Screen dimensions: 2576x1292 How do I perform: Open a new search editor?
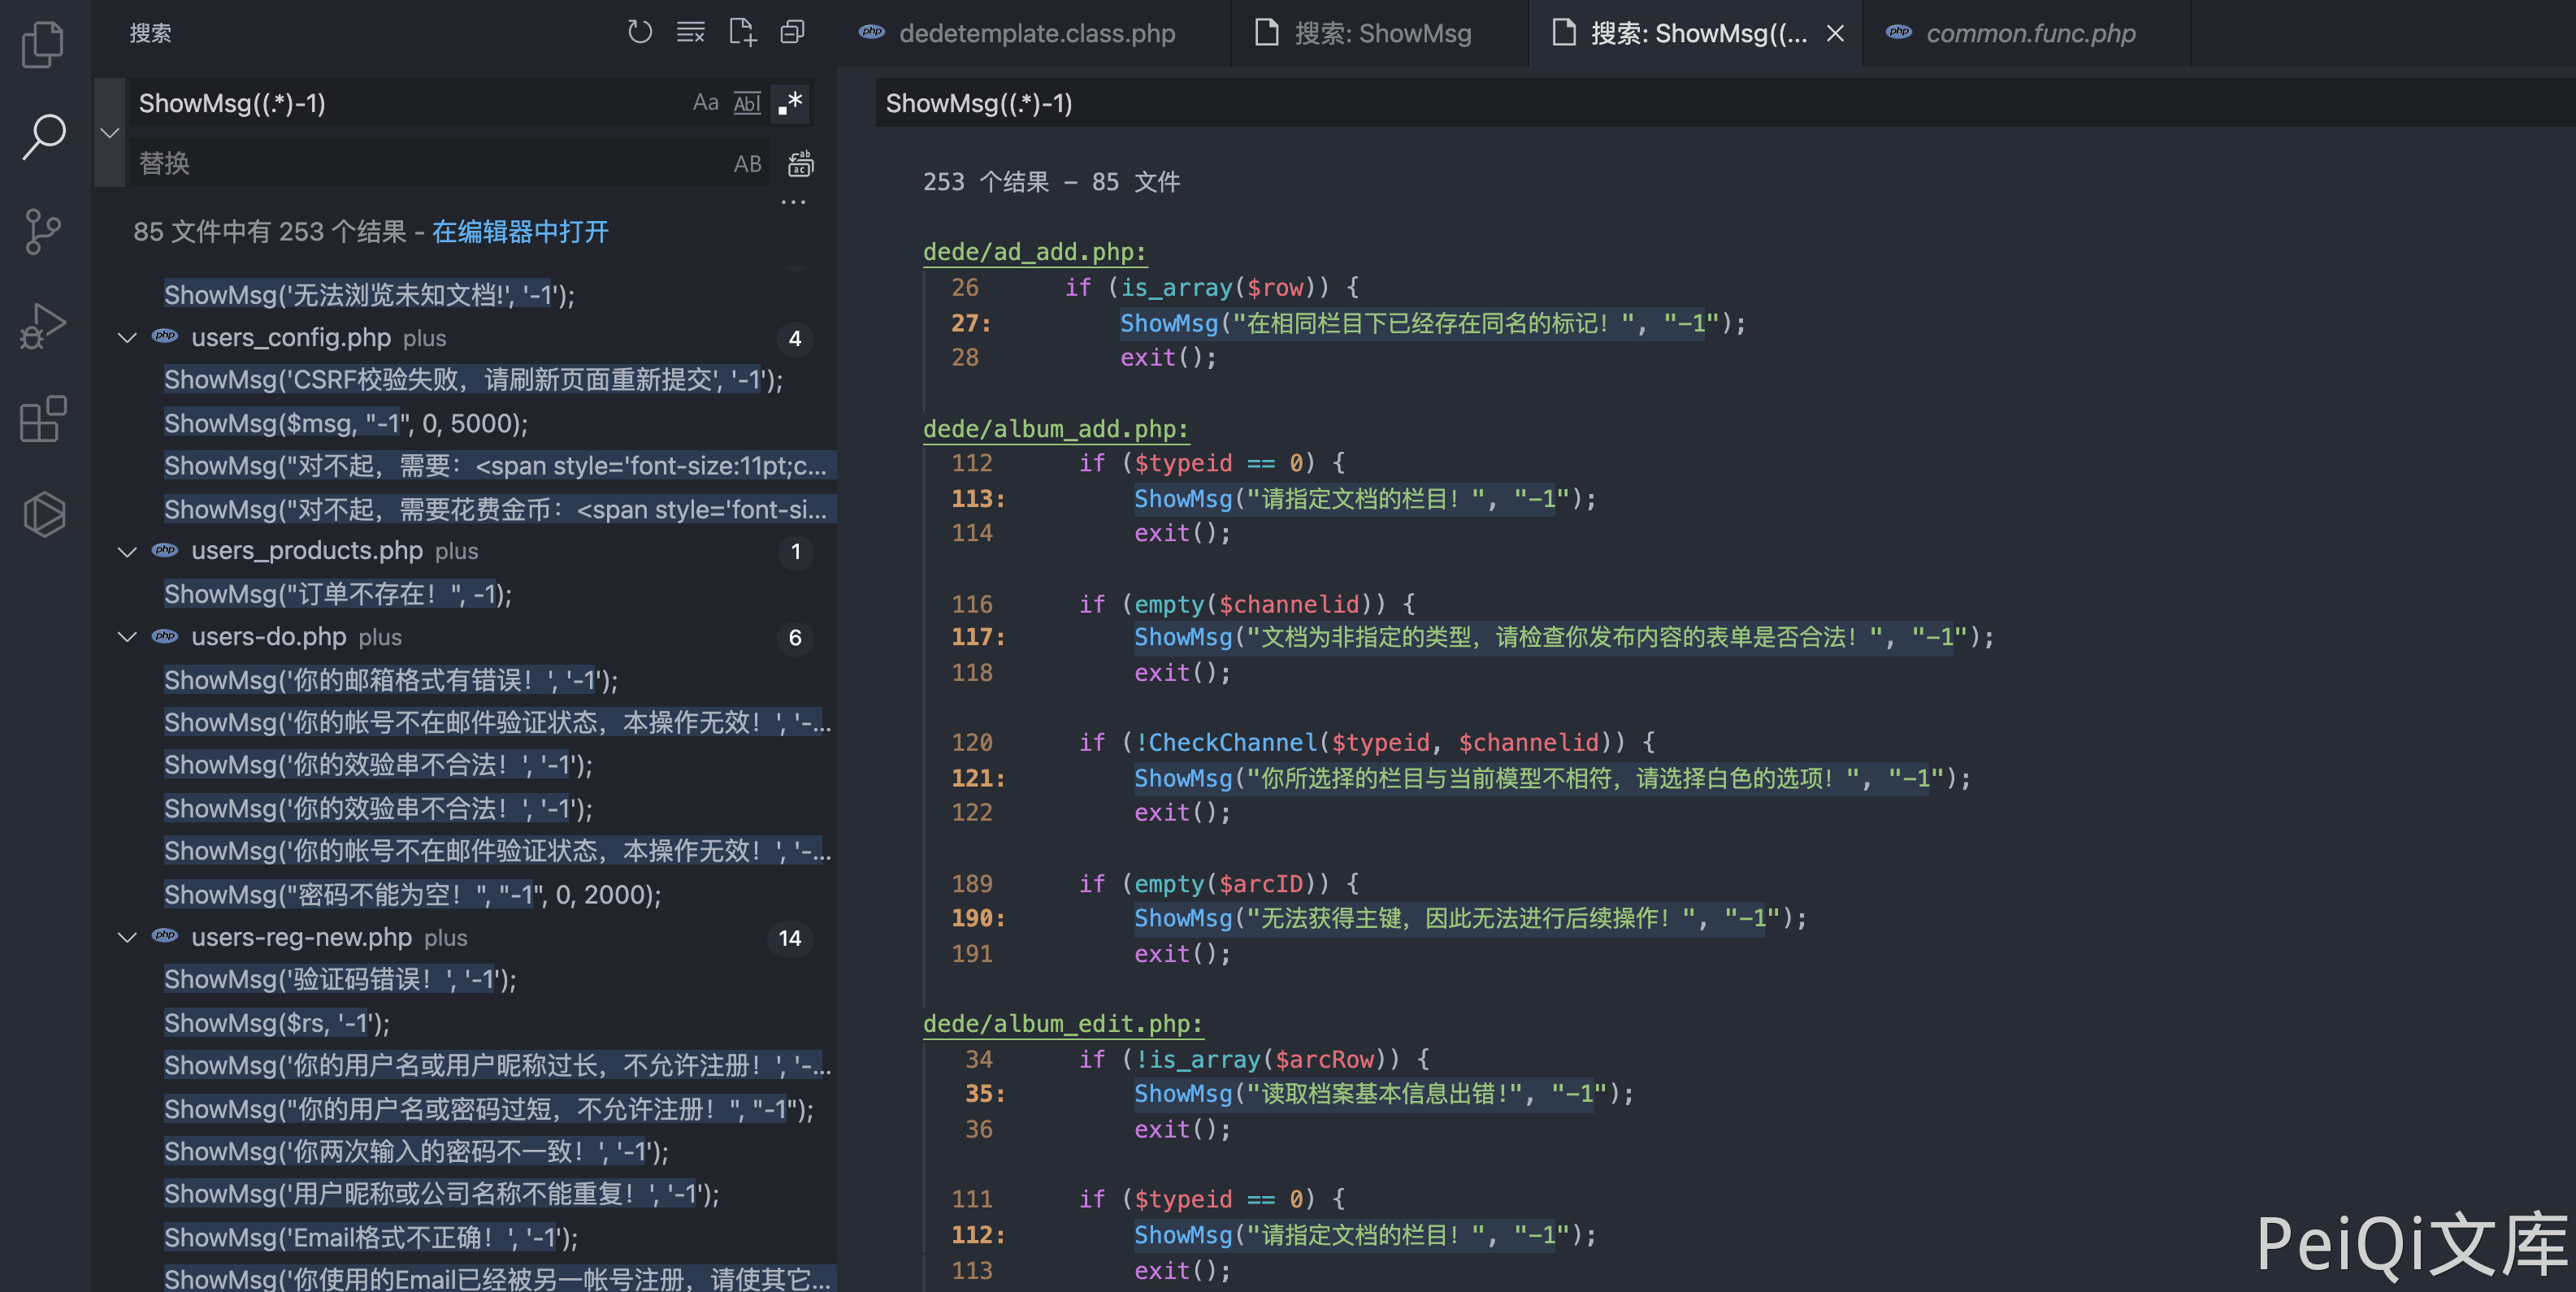point(742,33)
